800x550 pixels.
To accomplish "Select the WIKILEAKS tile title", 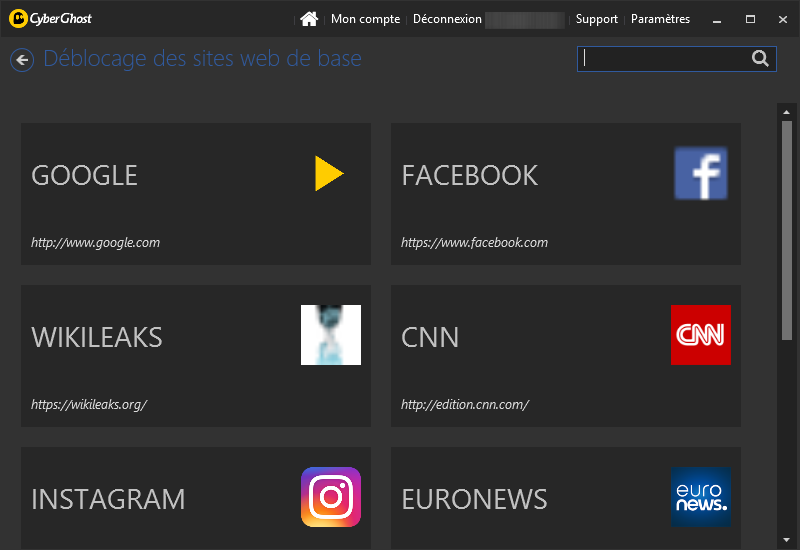I will 97,338.
